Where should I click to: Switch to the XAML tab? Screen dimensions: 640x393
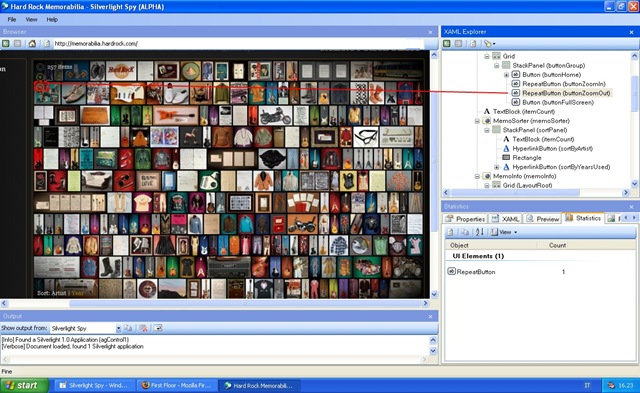coord(505,219)
